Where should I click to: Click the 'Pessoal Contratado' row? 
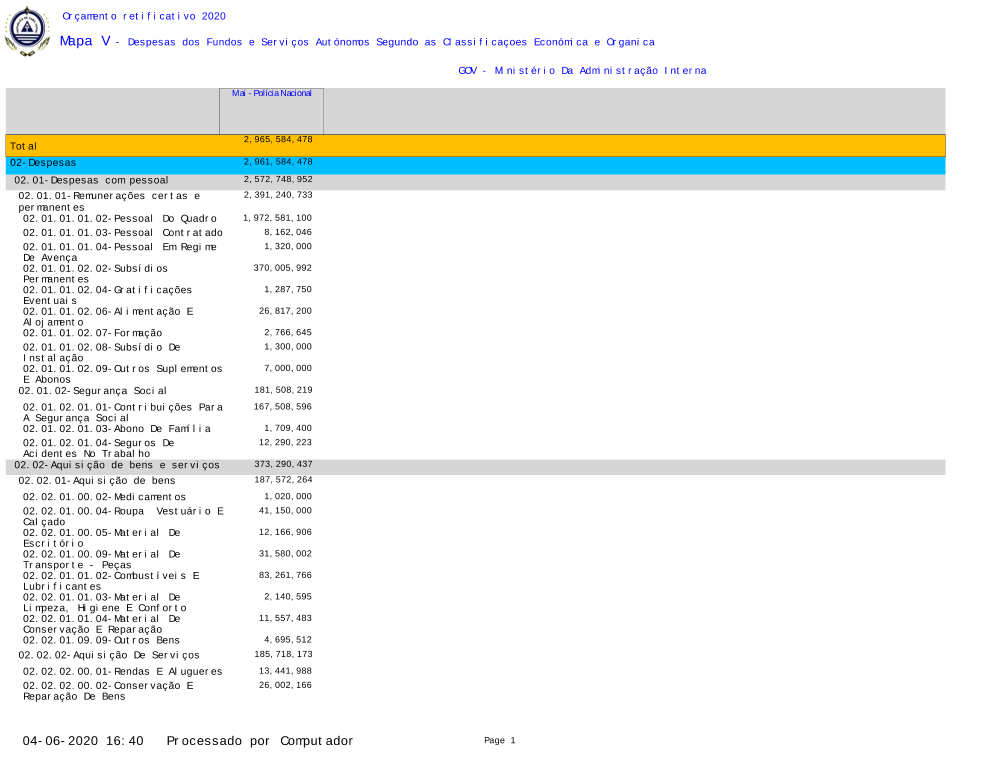tap(122, 233)
